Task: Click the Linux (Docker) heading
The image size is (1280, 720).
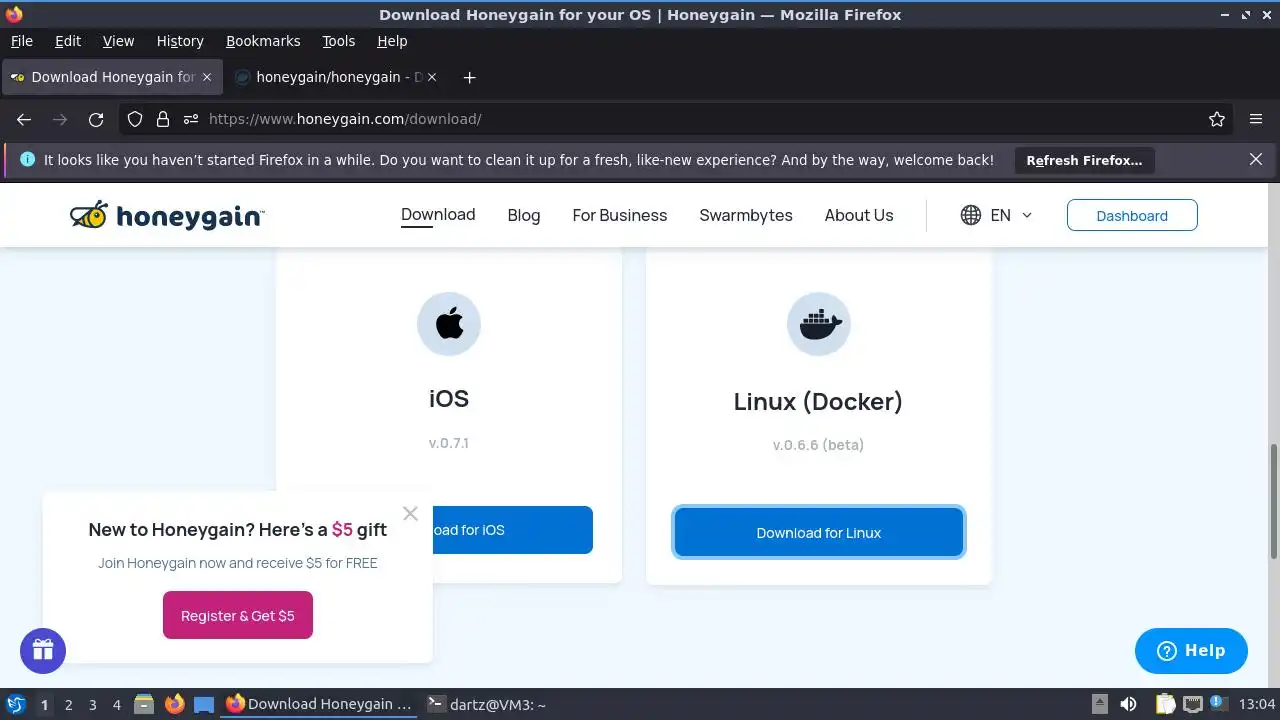Action: coord(818,401)
